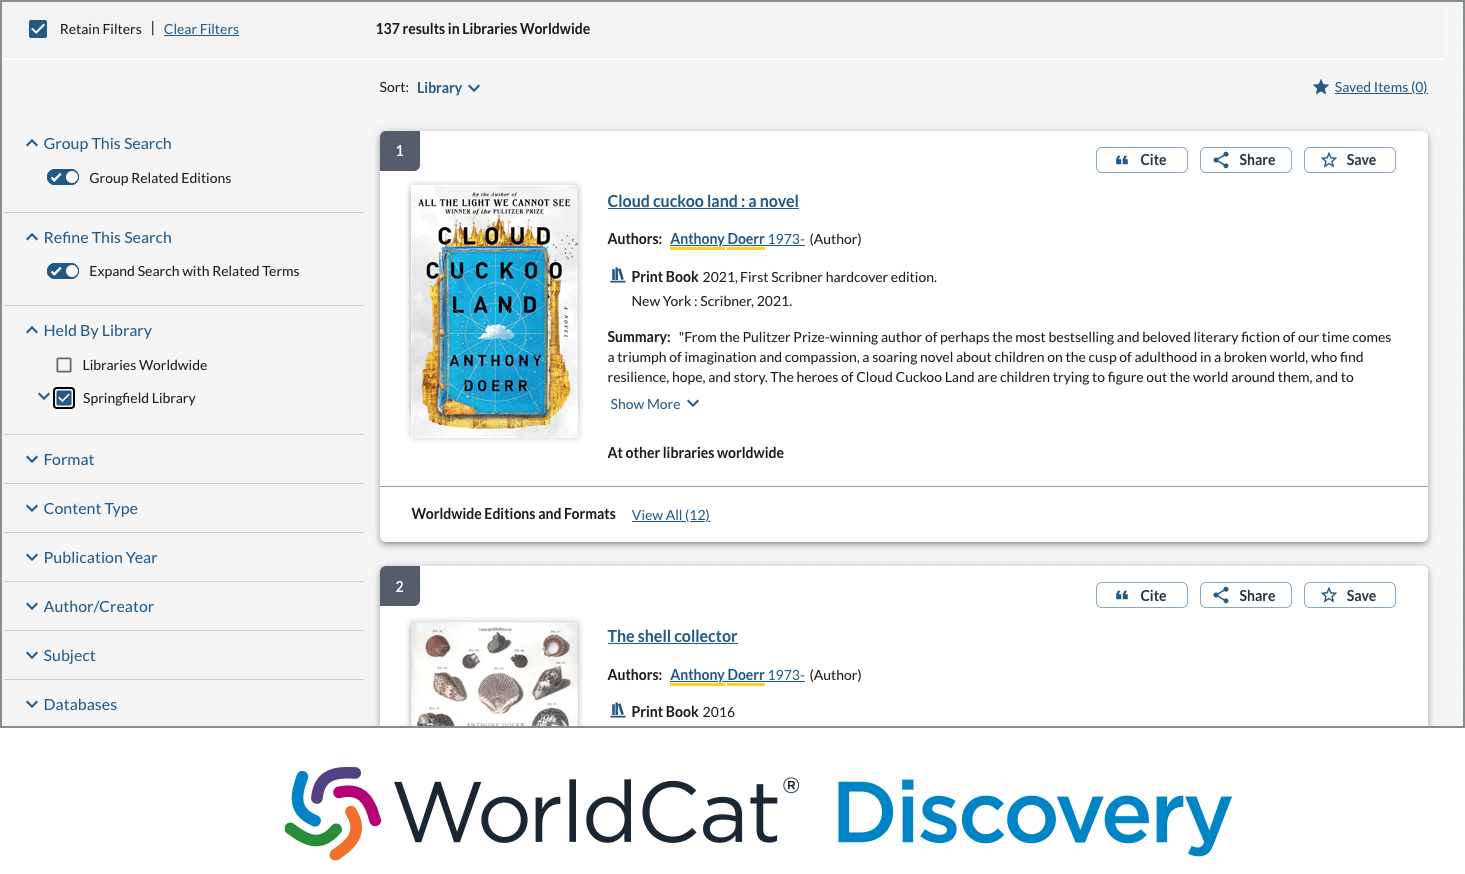Save The shell collector result
Screen dimensions: 1465x874
[1349, 595]
